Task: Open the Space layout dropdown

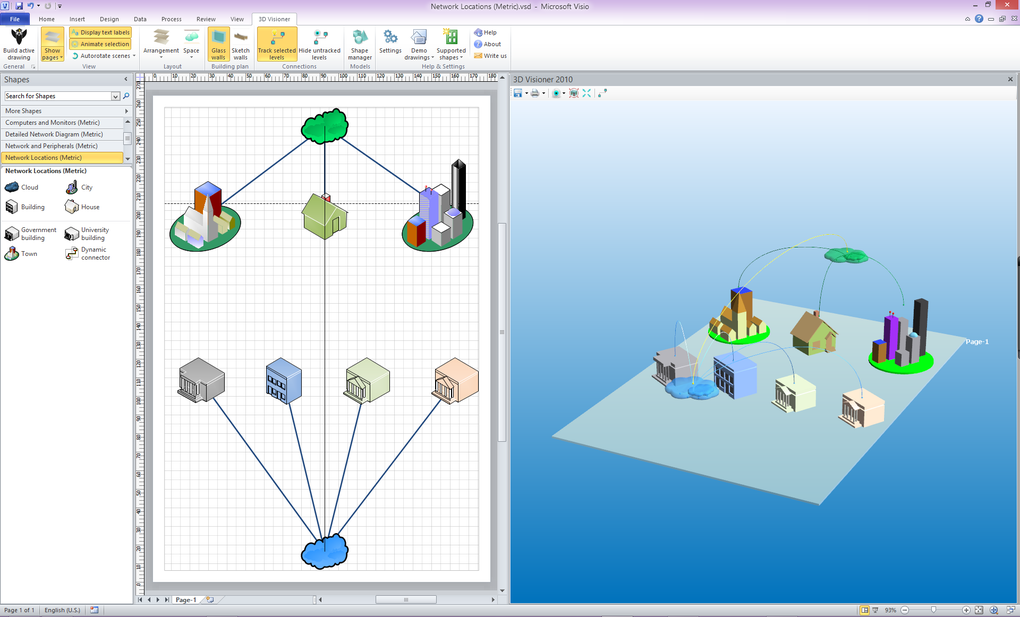Action: click(191, 44)
